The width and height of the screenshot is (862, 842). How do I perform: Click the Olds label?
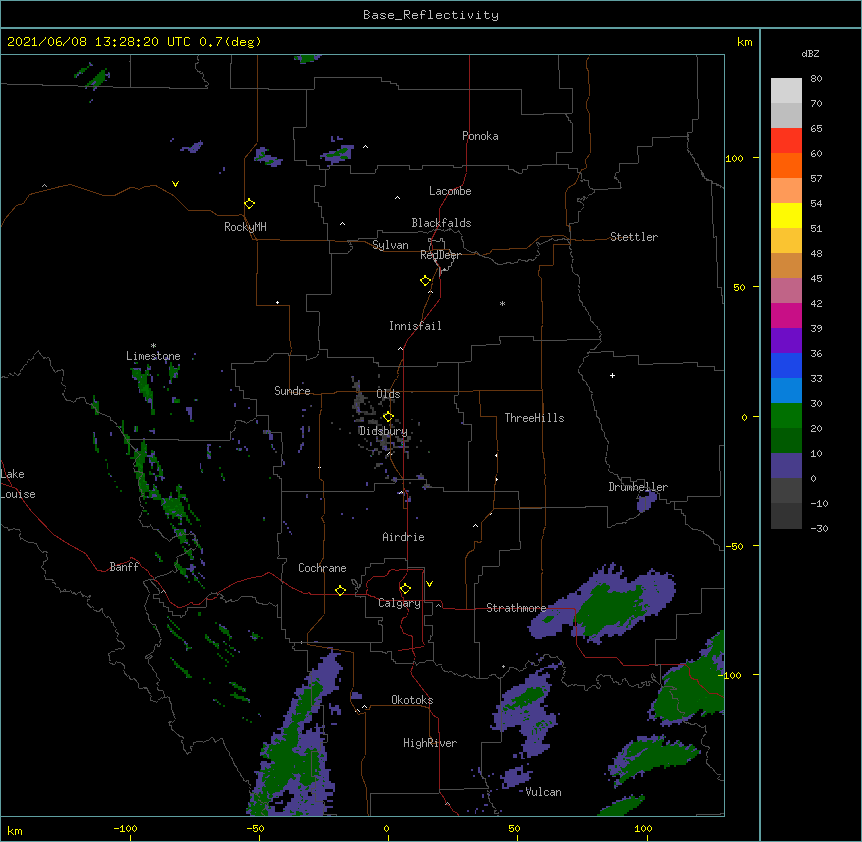[388, 394]
